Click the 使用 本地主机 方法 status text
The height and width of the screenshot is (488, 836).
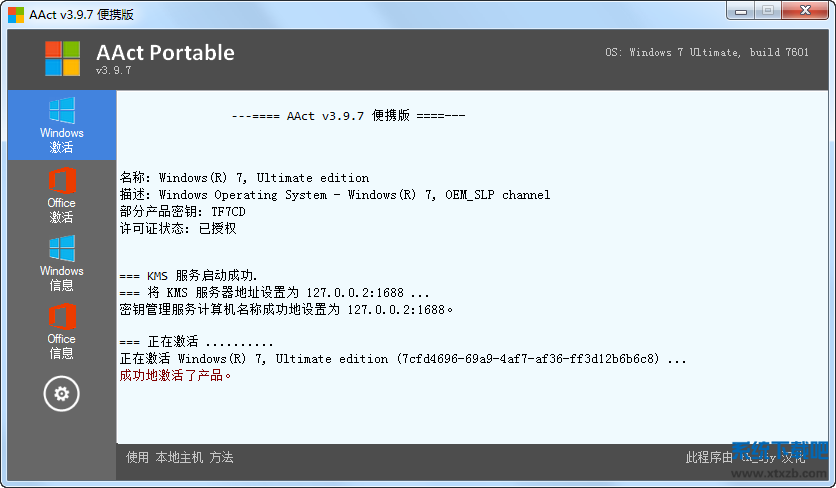point(180,457)
